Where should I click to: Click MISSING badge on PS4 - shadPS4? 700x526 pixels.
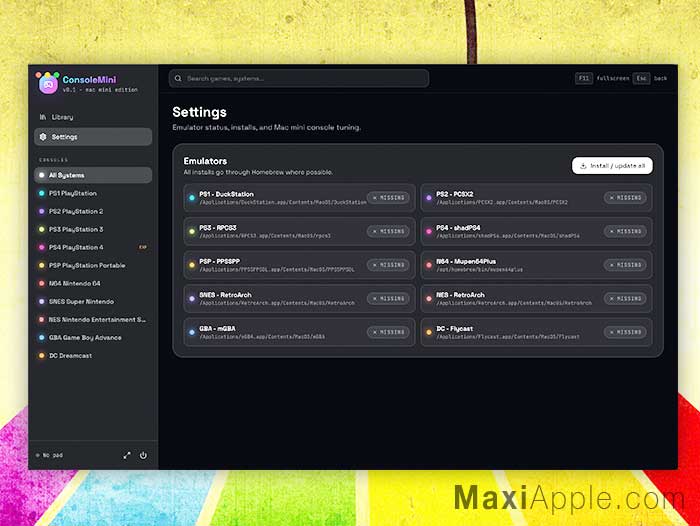click(x=625, y=231)
